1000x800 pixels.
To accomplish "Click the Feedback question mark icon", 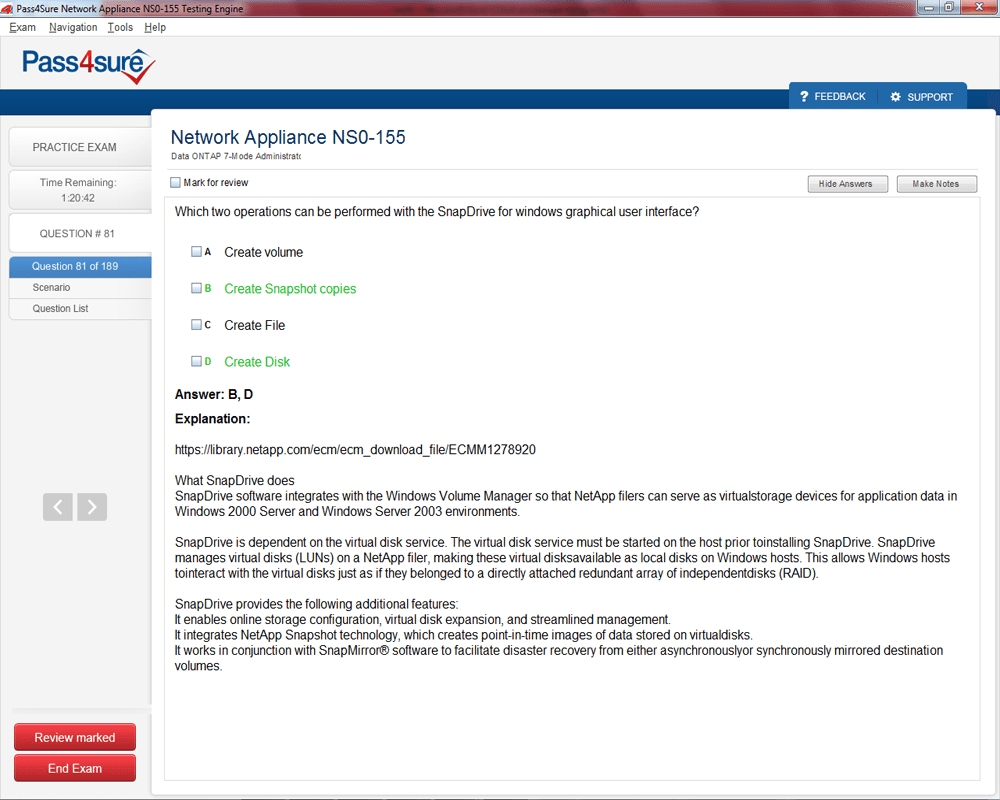I will click(x=804, y=97).
